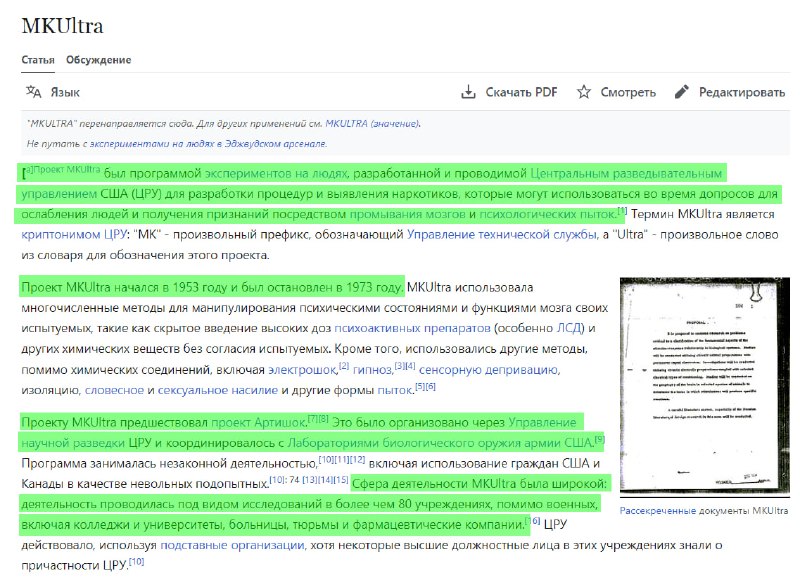This screenshot has height=585, width=800.
Task: Open the declassified MKUltra document thumbnail
Action: [x=705, y=386]
